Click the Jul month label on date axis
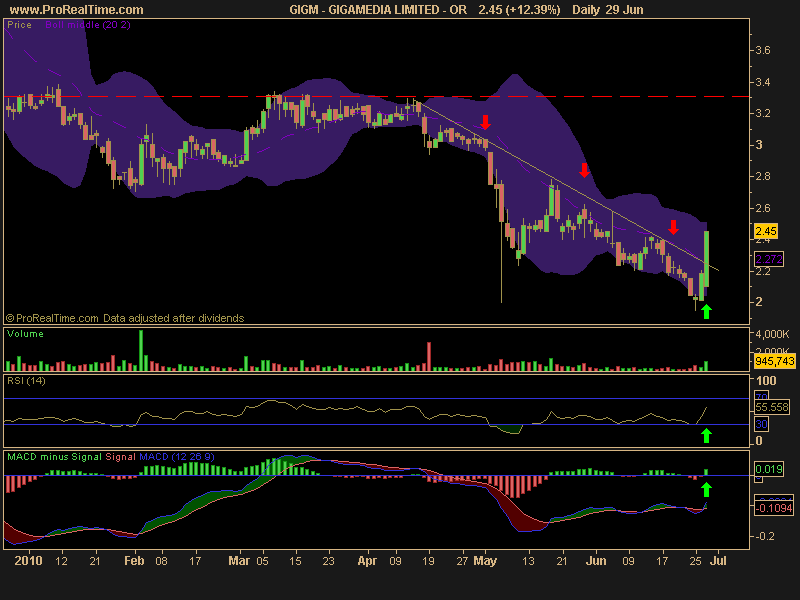The width and height of the screenshot is (800, 600). pyautogui.click(x=718, y=561)
